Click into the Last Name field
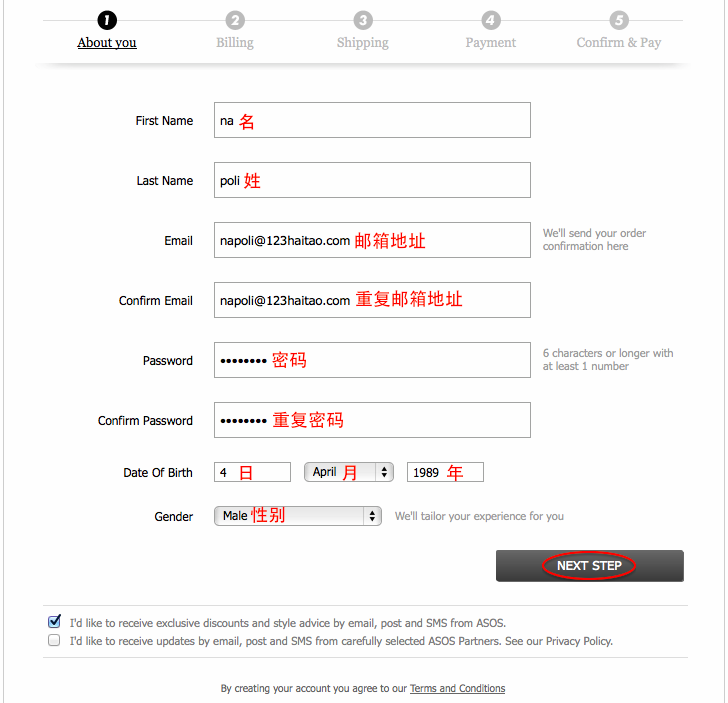The height and width of the screenshot is (703, 728). [x=372, y=180]
